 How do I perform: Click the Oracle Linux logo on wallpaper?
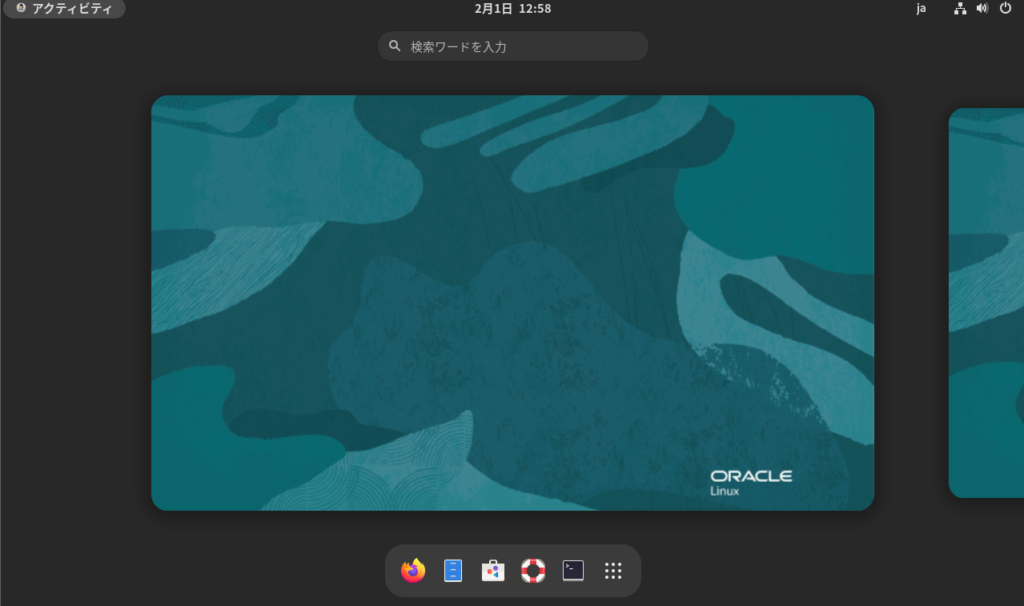[750, 481]
